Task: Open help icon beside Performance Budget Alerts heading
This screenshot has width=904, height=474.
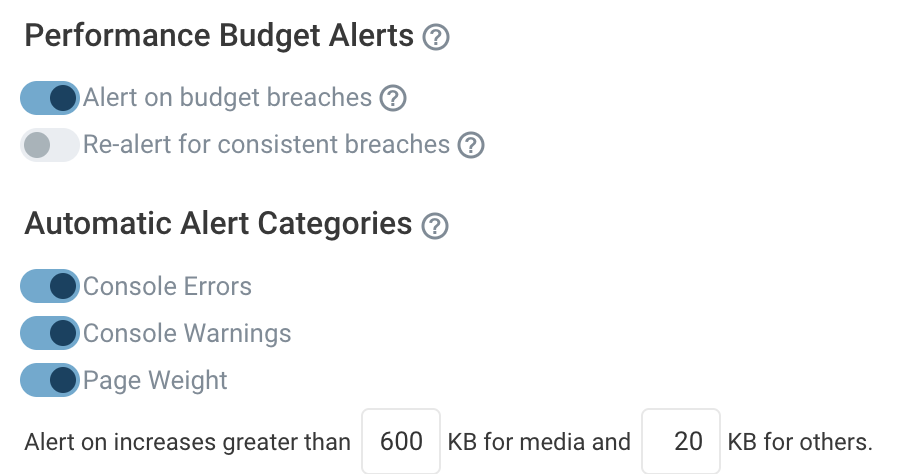Action: [x=436, y=38]
